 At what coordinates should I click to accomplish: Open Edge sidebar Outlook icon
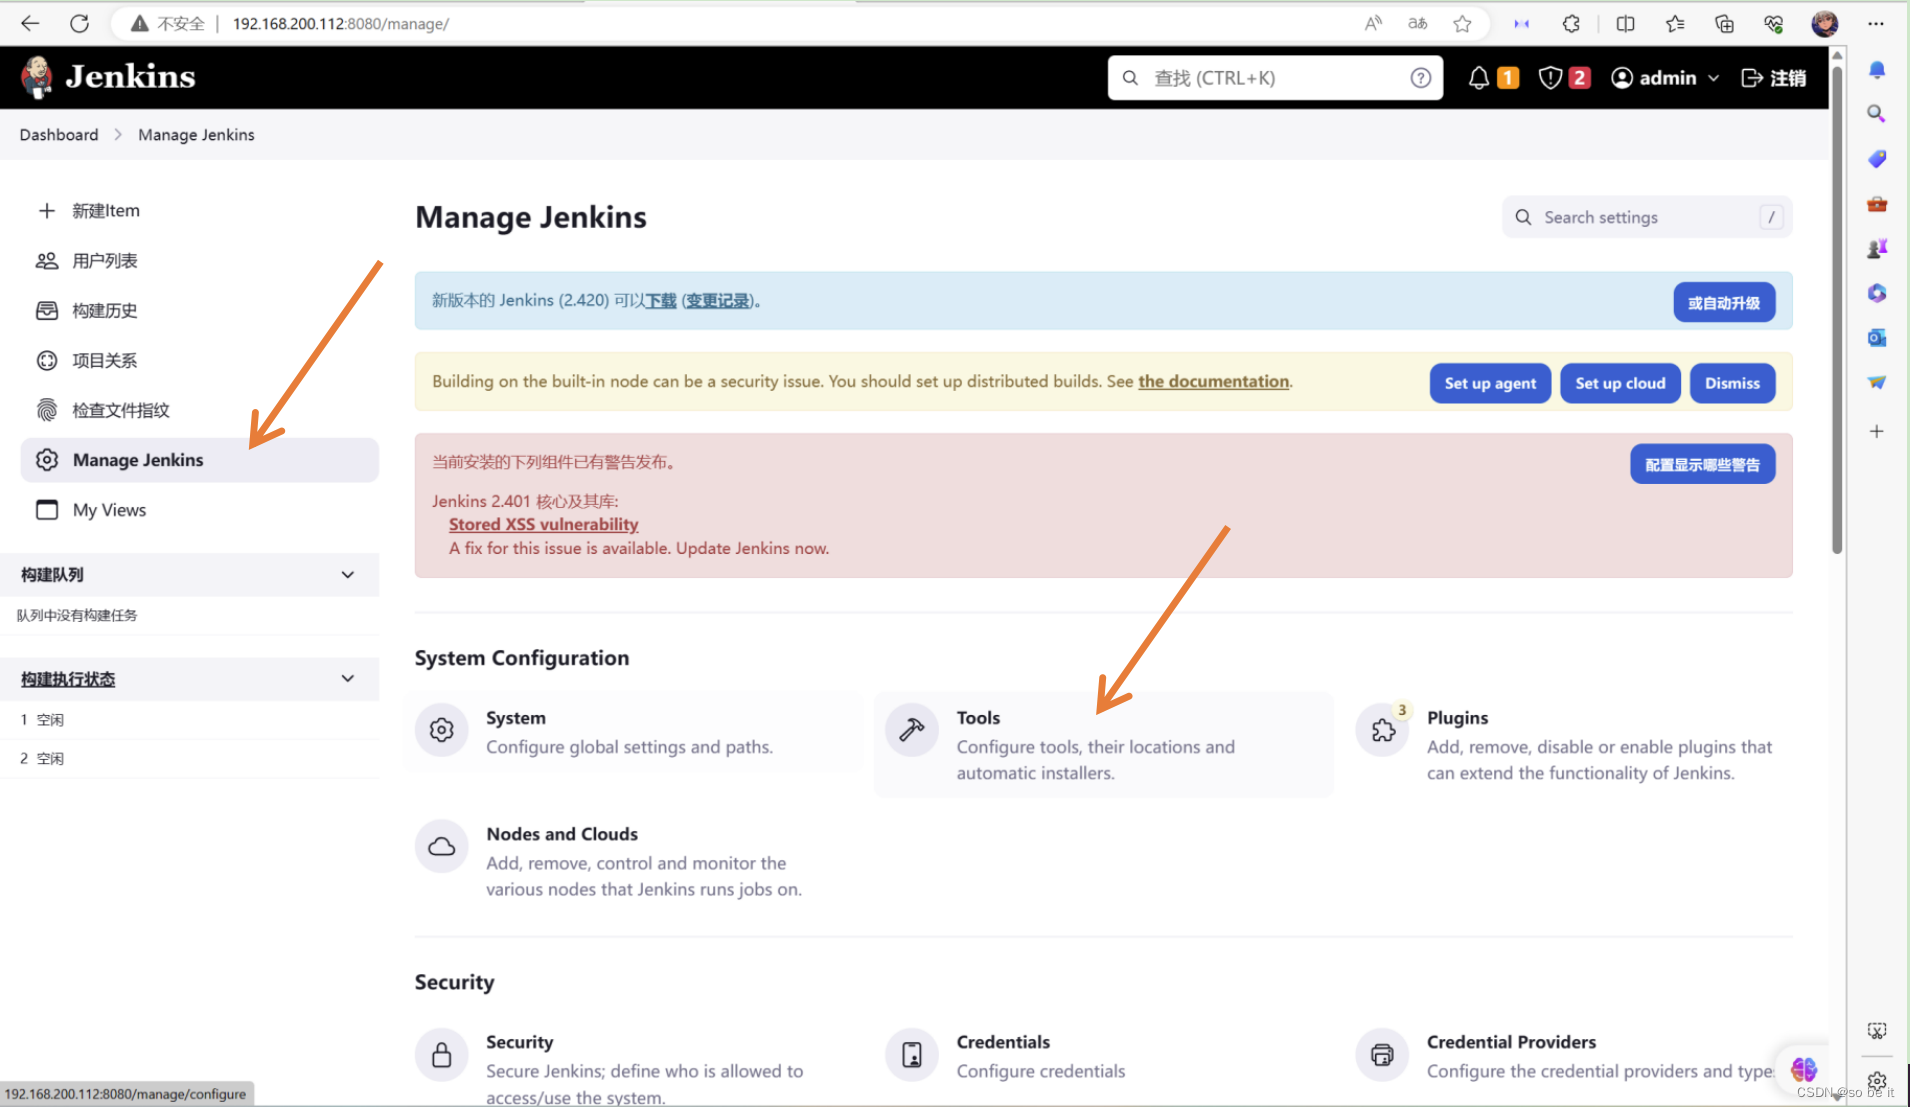click(1876, 338)
